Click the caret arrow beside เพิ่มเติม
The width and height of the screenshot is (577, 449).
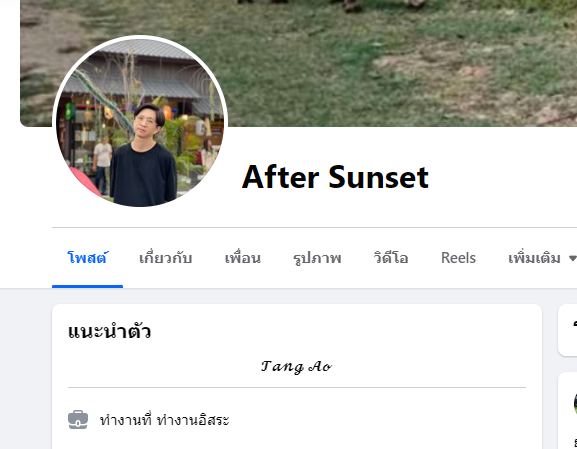572,258
